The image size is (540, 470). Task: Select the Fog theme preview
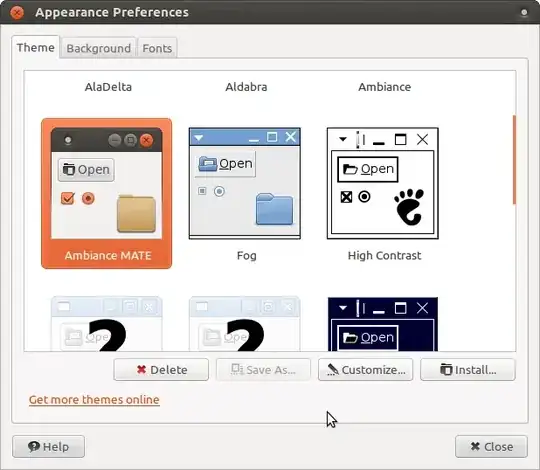click(245, 183)
